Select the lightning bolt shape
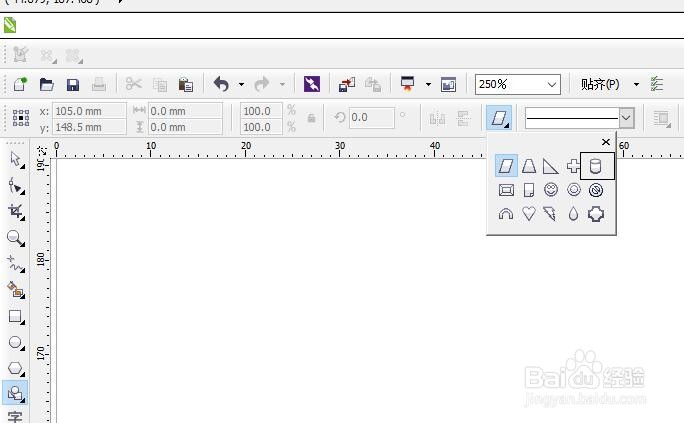This screenshot has height=423, width=684. pyautogui.click(x=550, y=214)
